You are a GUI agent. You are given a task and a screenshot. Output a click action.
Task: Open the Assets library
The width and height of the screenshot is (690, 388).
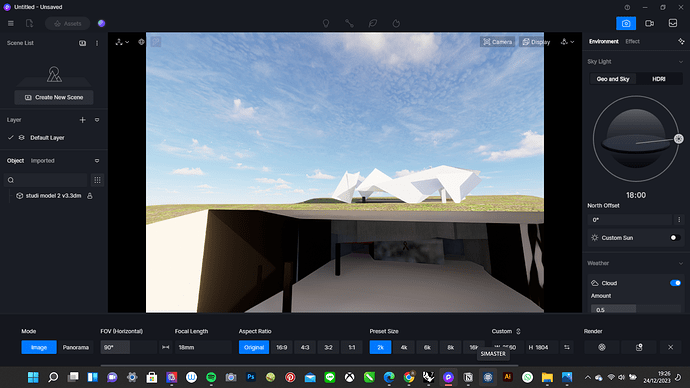click(67, 23)
